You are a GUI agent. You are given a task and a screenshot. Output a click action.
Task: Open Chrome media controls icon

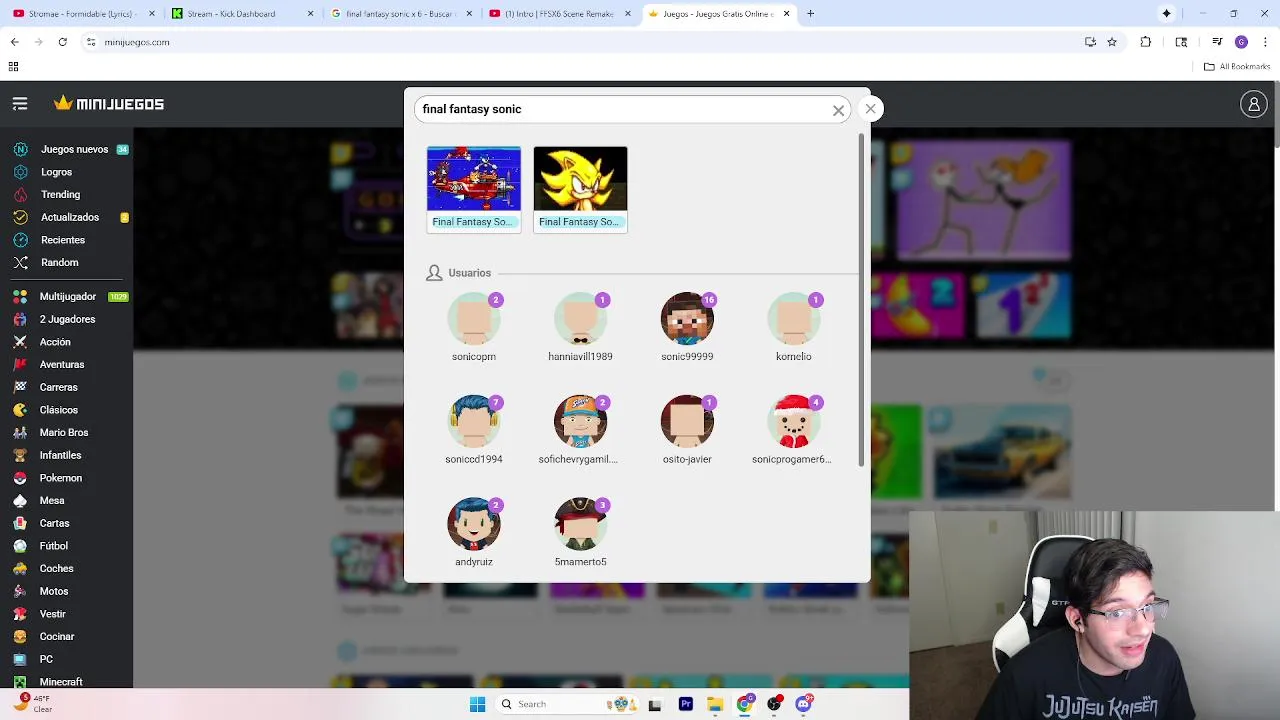tap(1217, 42)
